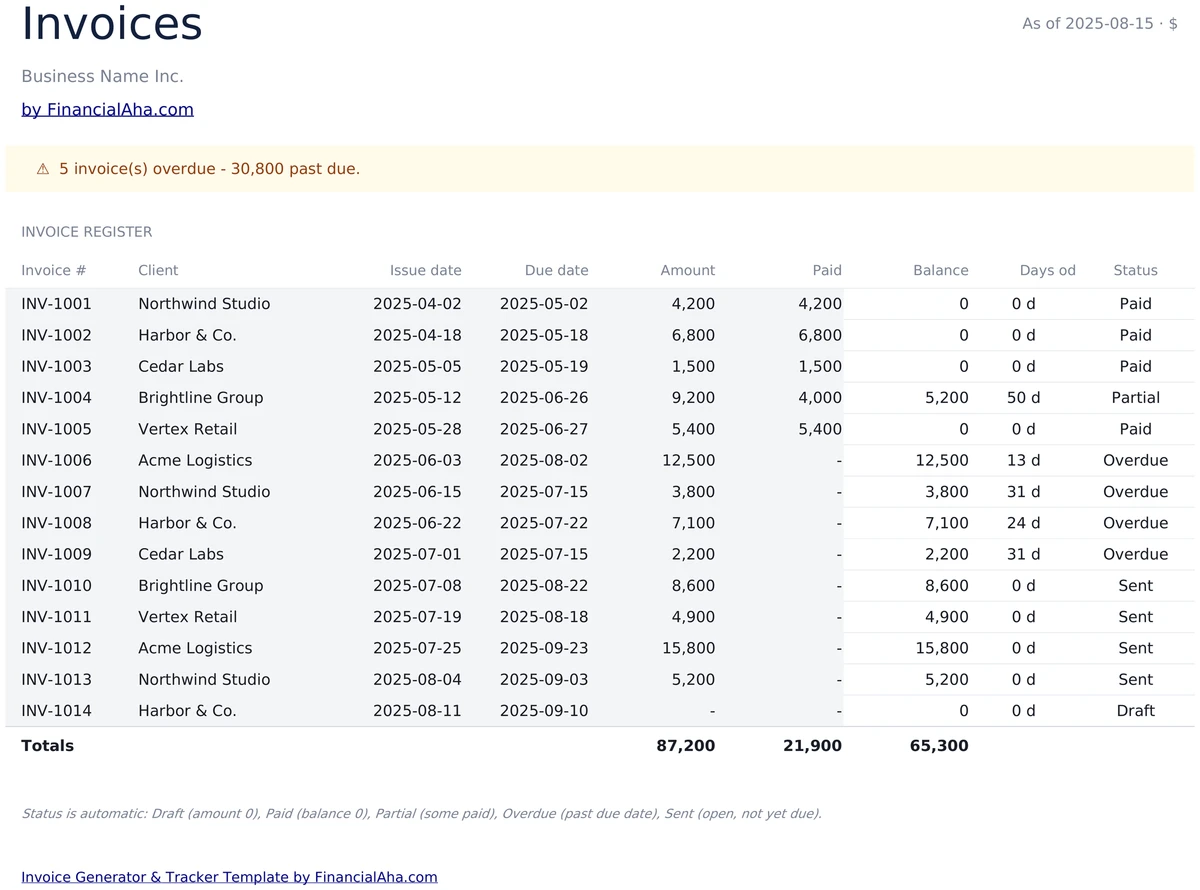Click the 'As of 2025-08-15' date text
The height and width of the screenshot is (890, 1200).
coord(1087,23)
